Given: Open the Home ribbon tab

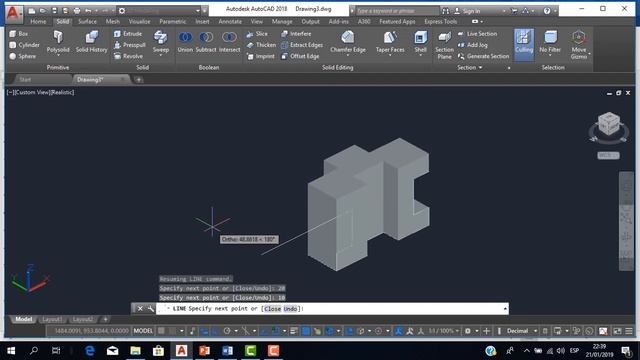Looking at the screenshot, I should tap(38, 21).
